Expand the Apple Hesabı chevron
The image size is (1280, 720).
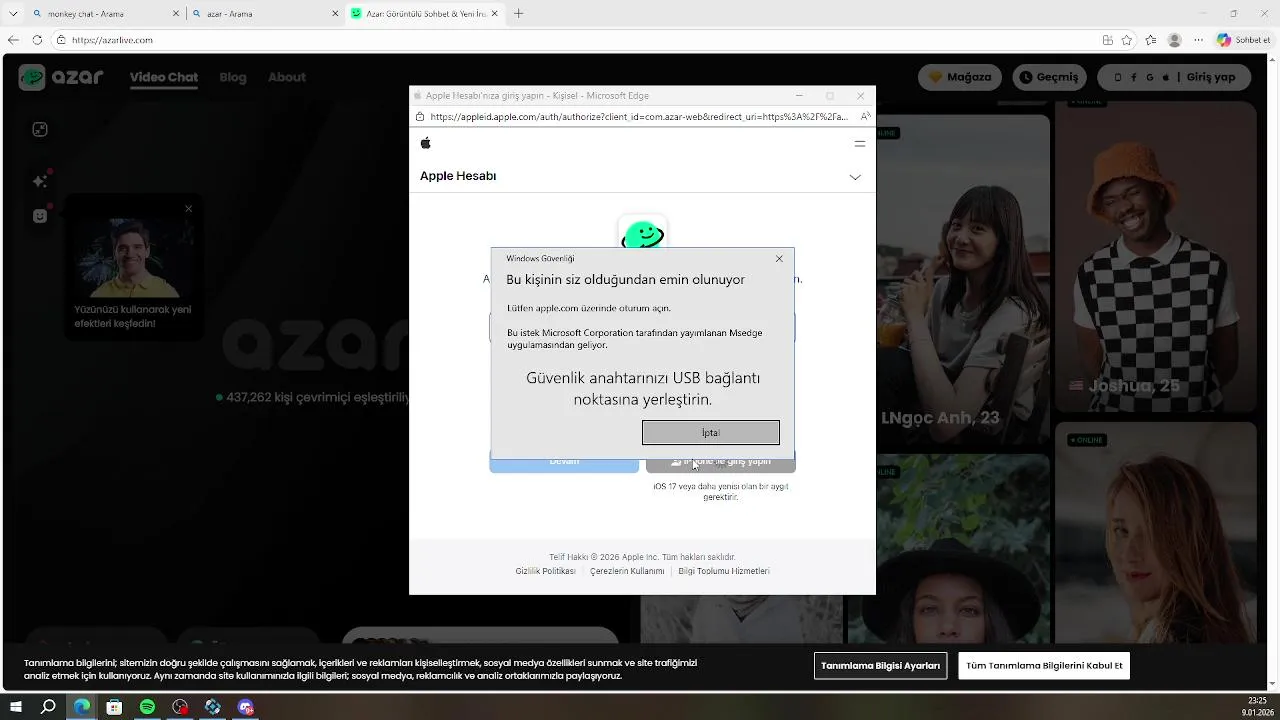click(855, 177)
